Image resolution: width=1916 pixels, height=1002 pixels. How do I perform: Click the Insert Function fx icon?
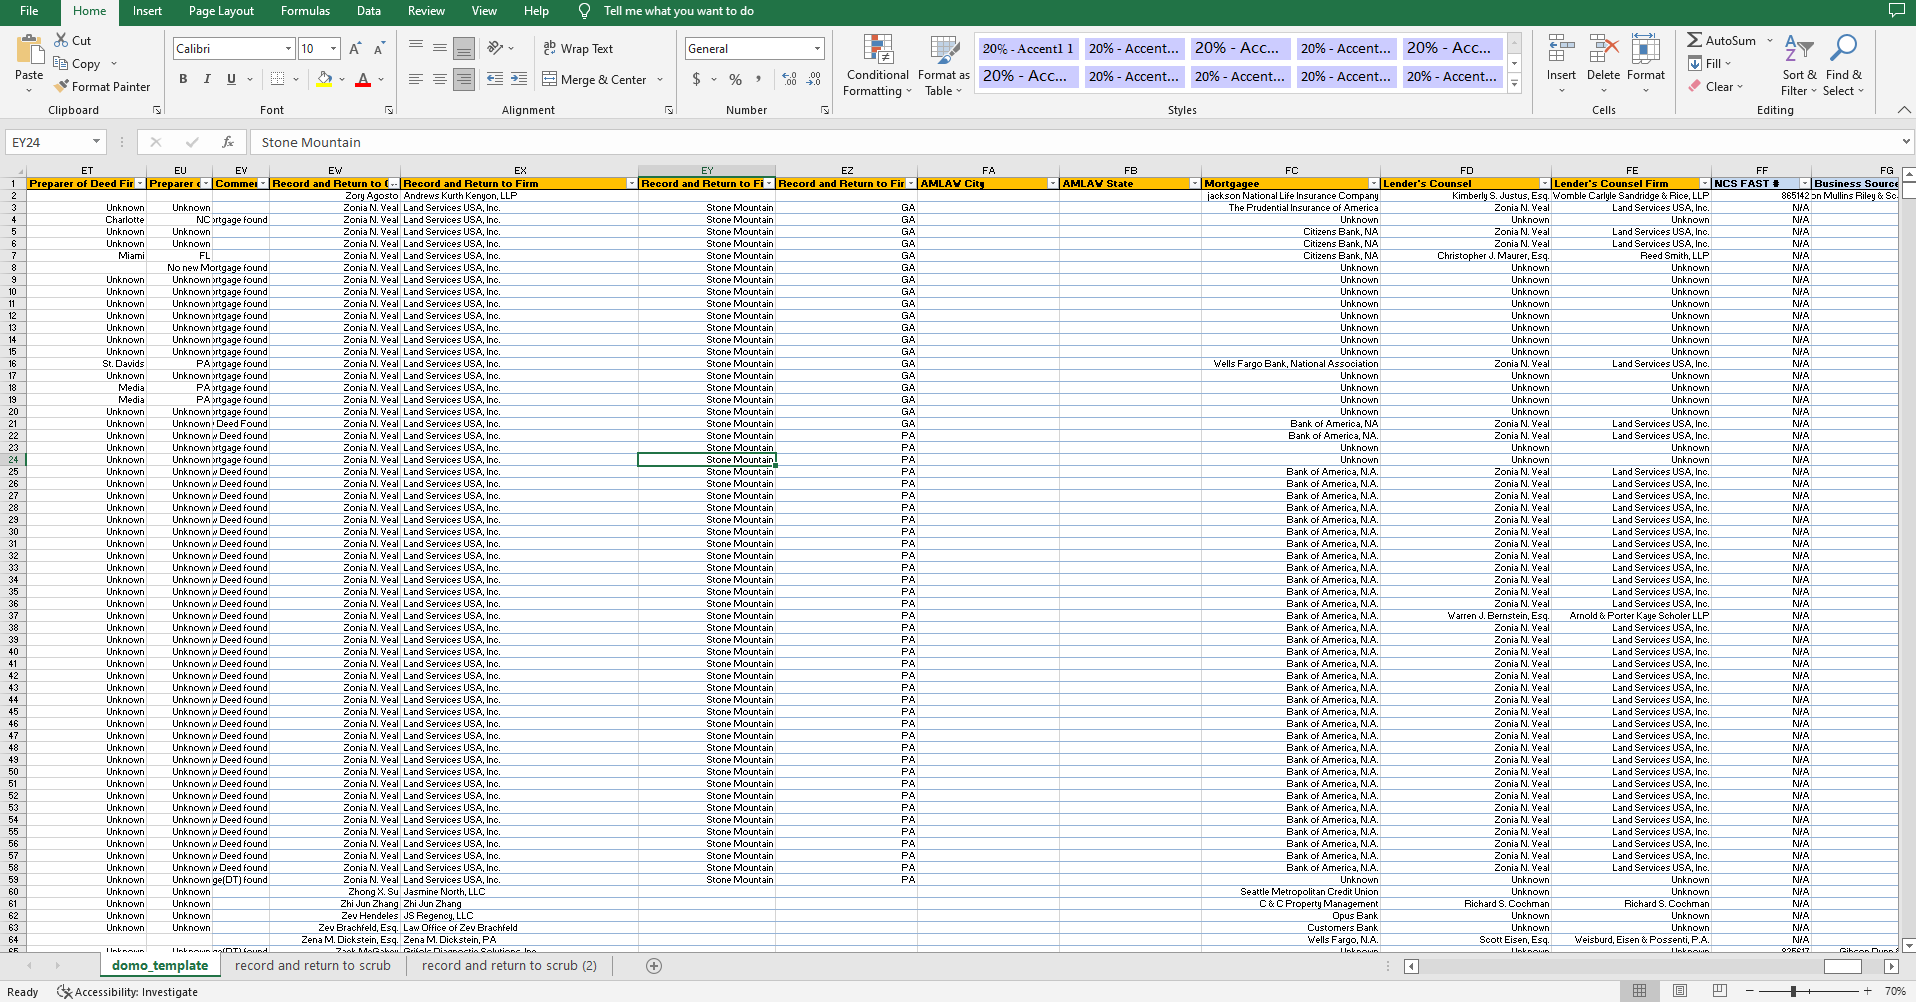pyautogui.click(x=228, y=142)
